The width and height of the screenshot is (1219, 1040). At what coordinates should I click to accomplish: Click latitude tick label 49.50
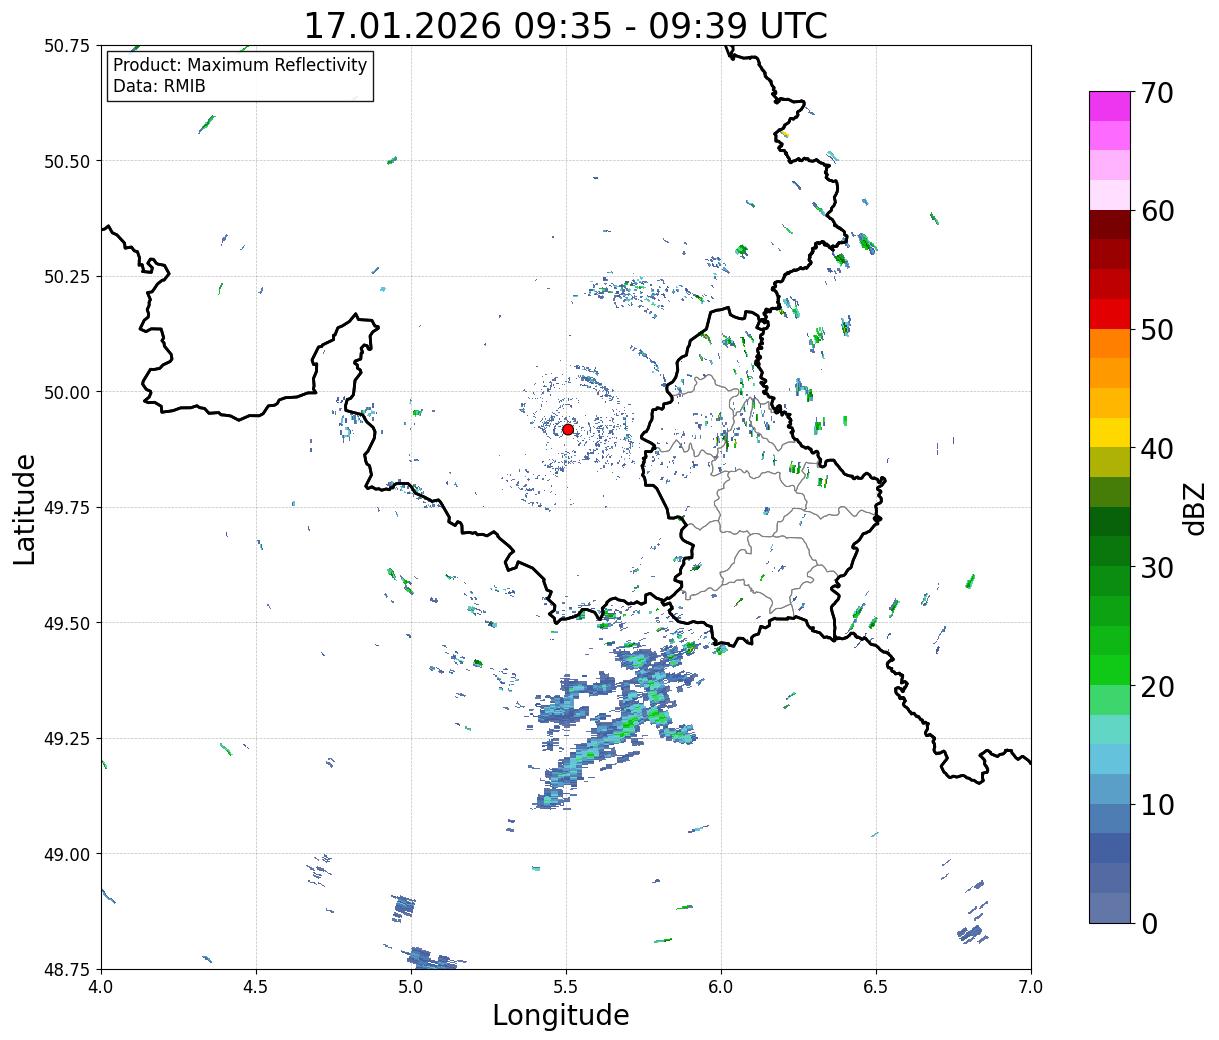[x=67, y=623]
